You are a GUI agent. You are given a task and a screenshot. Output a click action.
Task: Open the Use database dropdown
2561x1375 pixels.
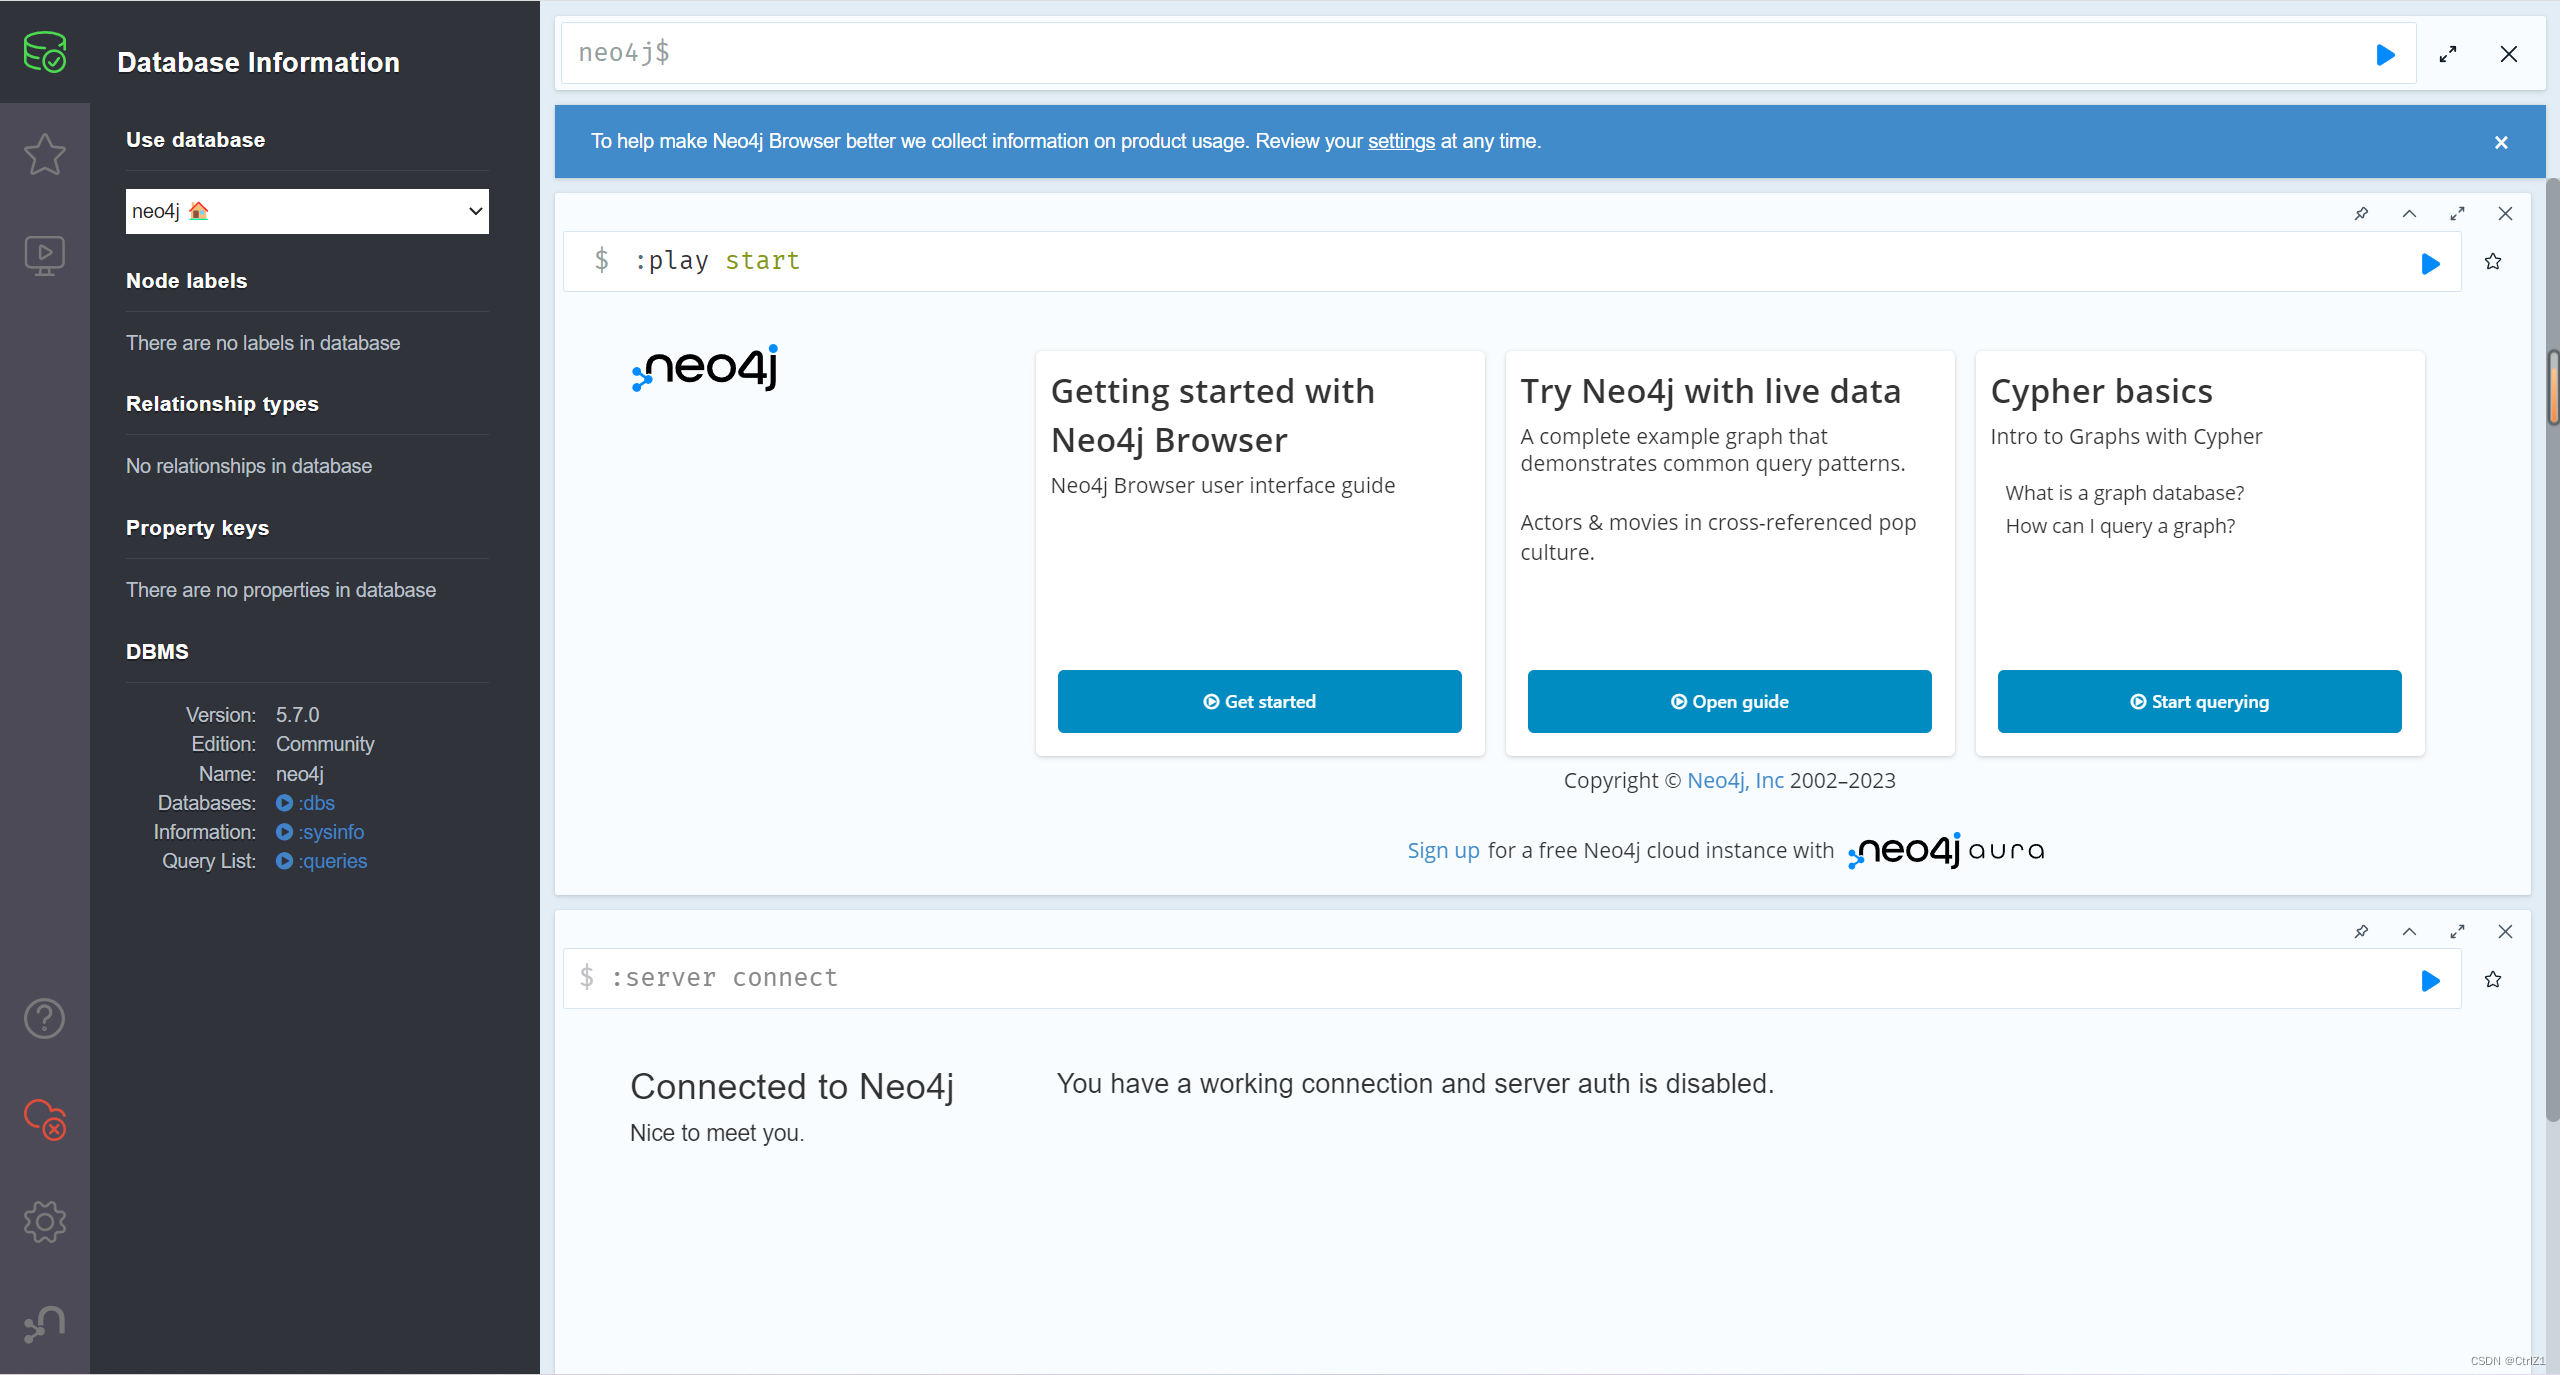coord(307,211)
